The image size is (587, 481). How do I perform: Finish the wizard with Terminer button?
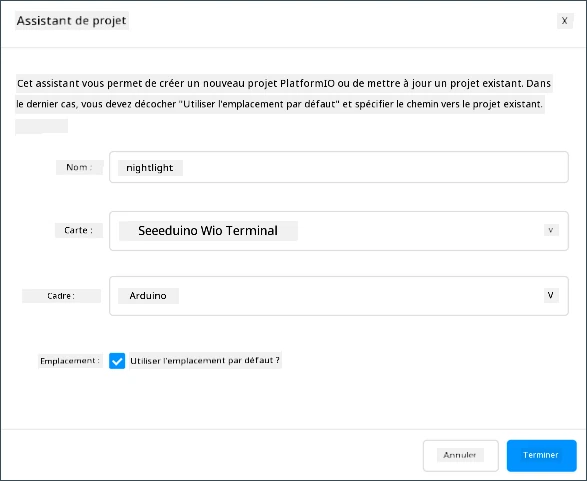tap(541, 455)
